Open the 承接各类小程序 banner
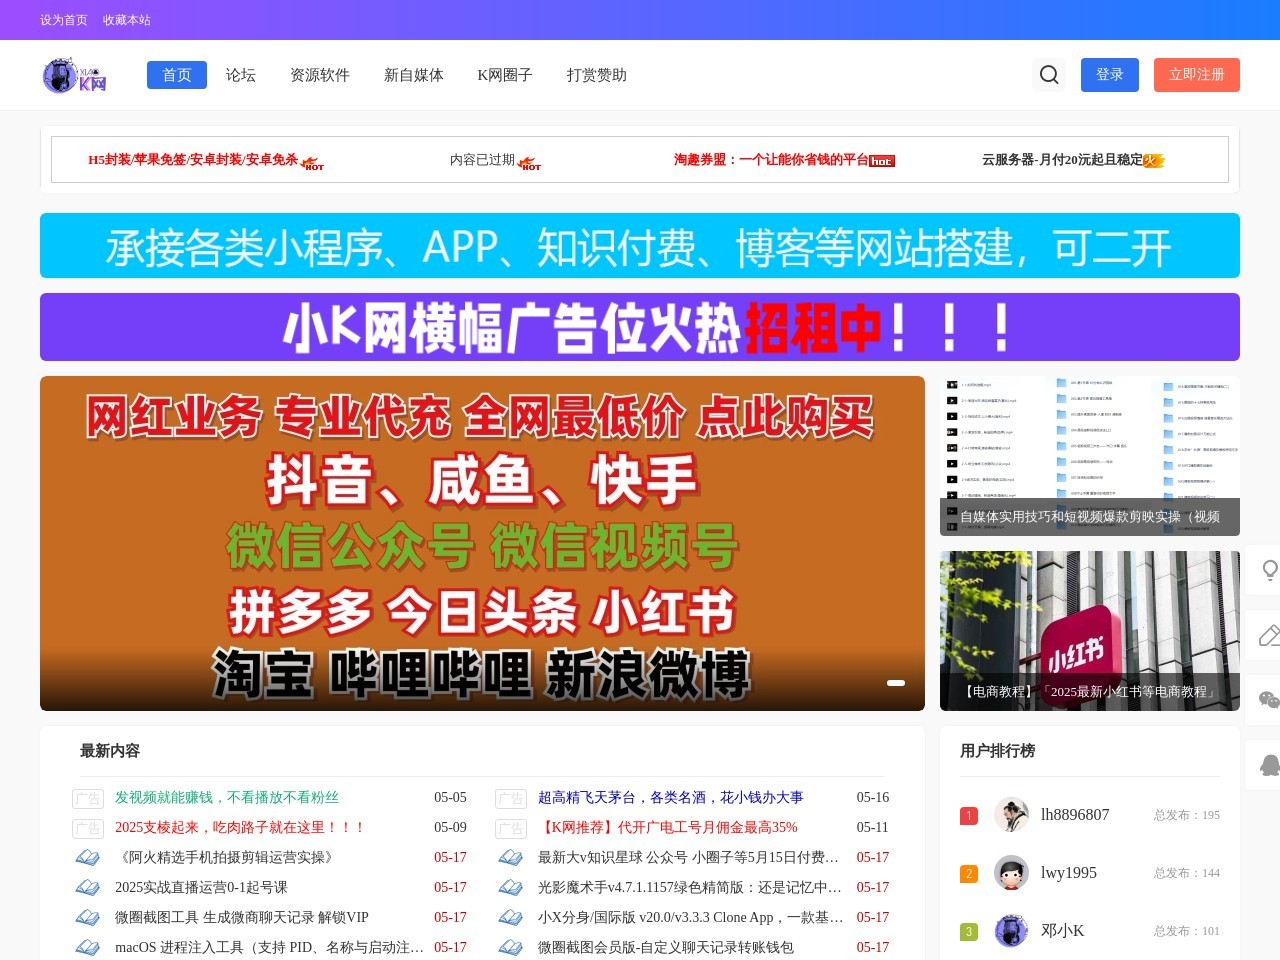Viewport: 1280px width, 960px height. pos(640,245)
